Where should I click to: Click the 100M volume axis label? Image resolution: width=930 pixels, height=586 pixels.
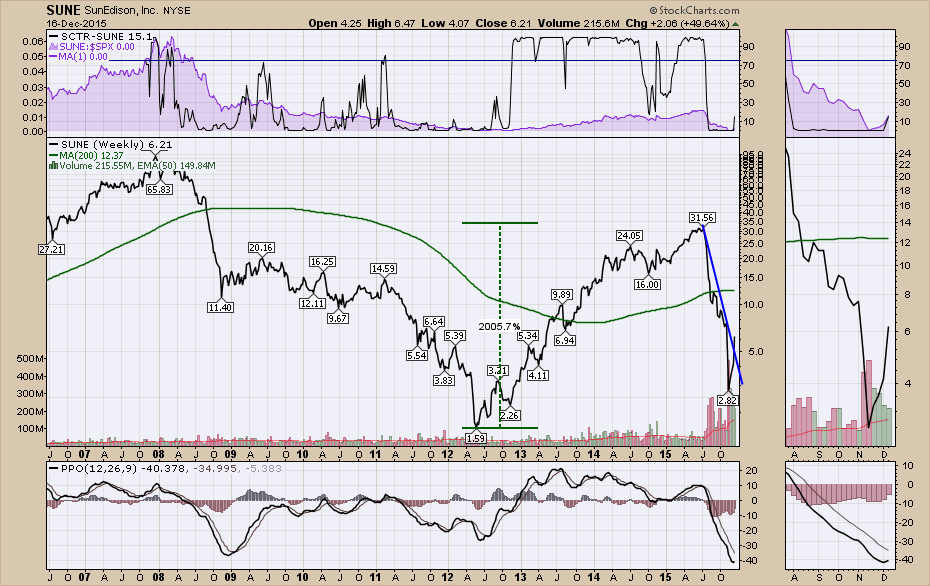(30, 428)
